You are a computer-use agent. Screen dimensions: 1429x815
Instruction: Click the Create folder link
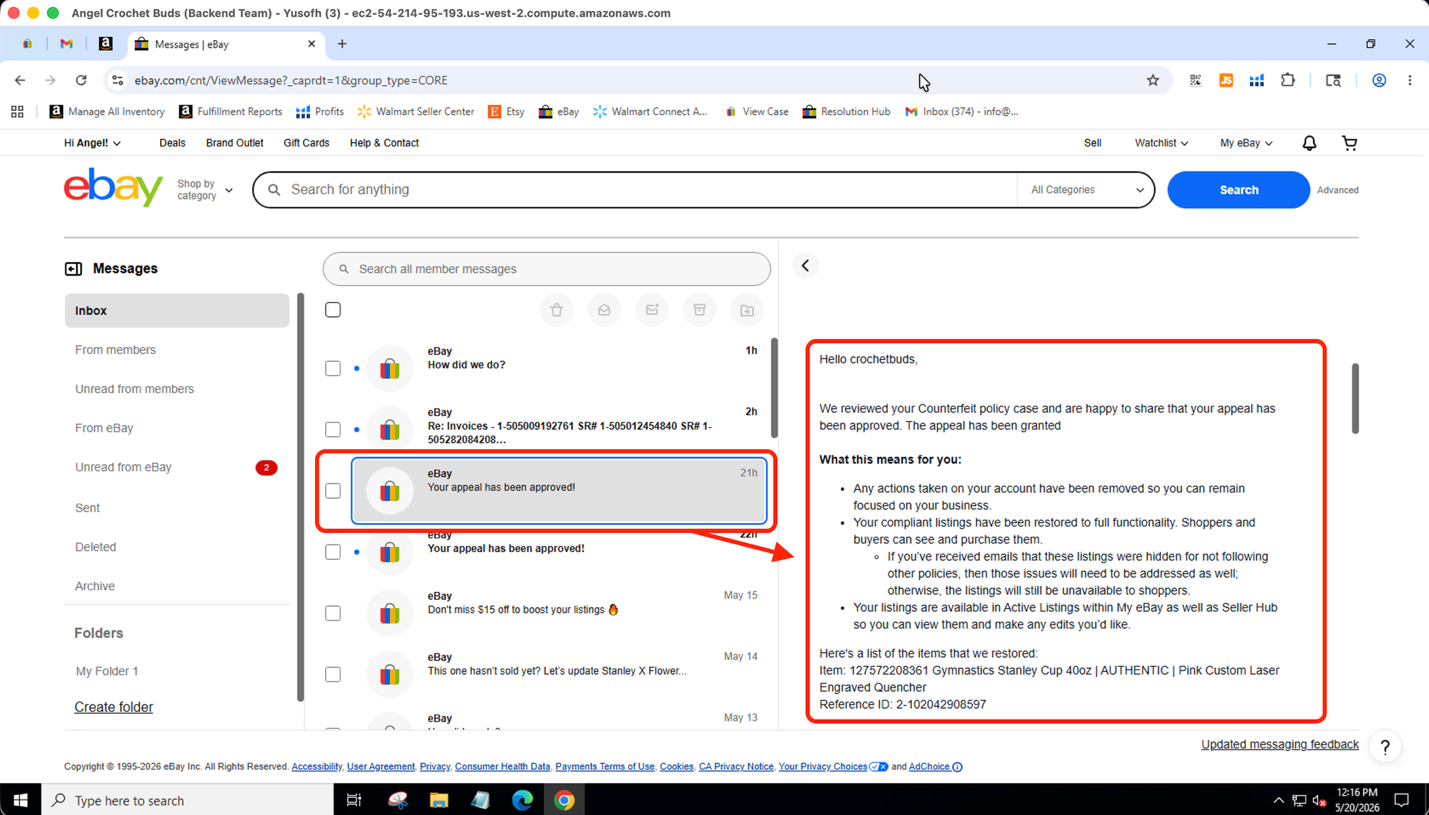tap(113, 707)
